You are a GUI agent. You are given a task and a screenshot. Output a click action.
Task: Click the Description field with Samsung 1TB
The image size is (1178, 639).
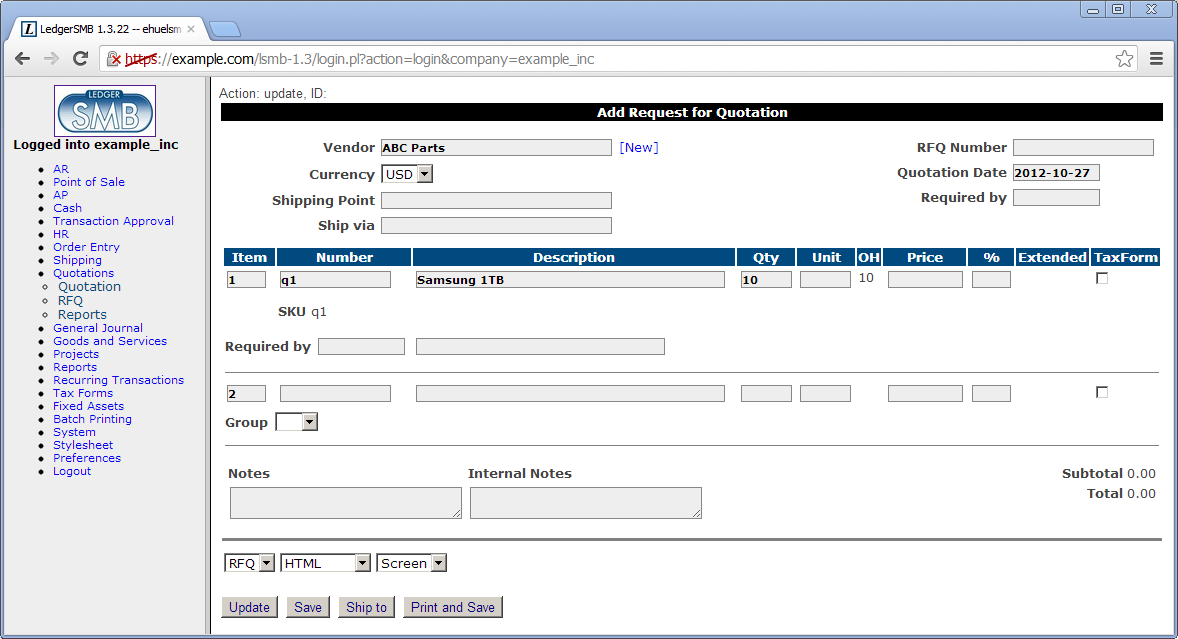[569, 280]
